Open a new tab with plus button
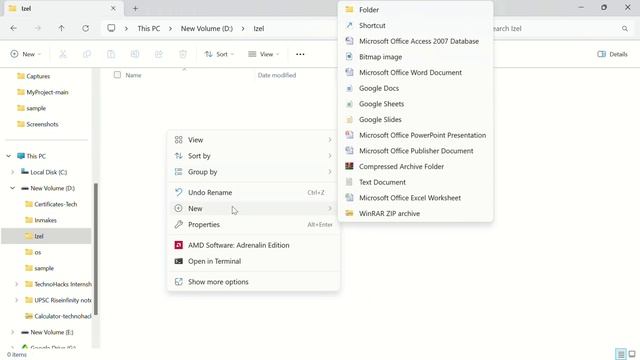Viewport: 640px width, 360px height. point(135,8)
